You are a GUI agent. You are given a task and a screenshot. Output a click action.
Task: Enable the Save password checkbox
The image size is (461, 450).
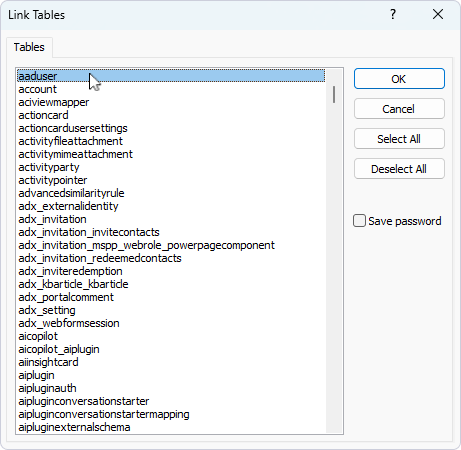(359, 221)
